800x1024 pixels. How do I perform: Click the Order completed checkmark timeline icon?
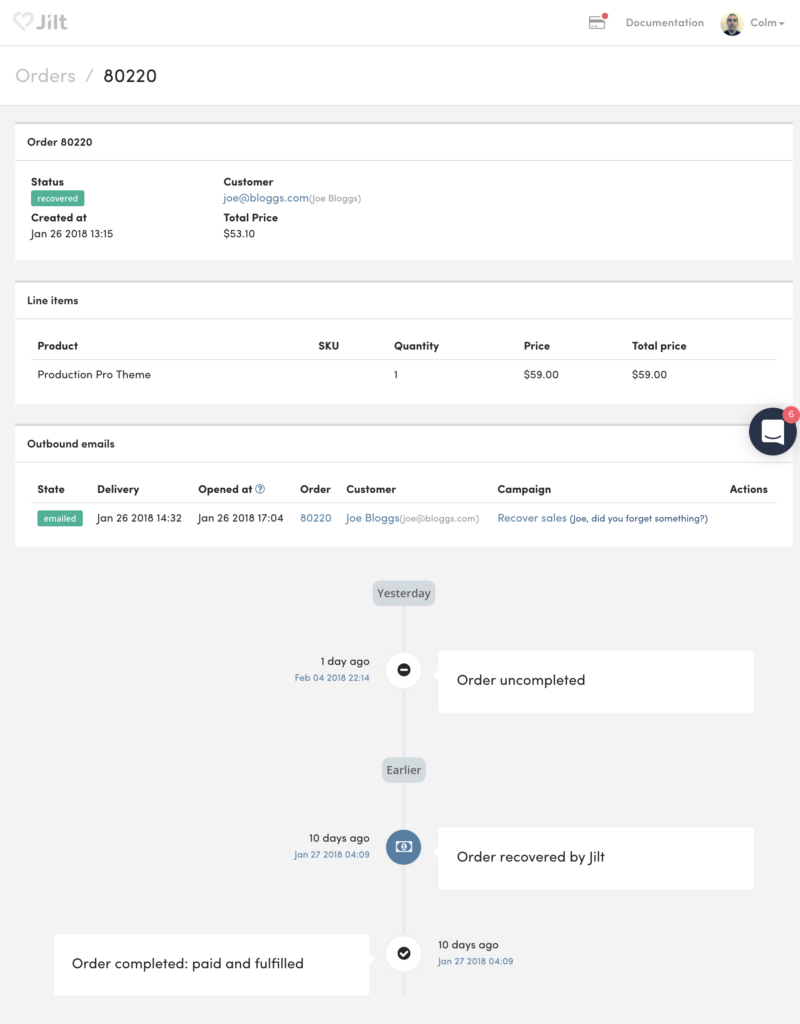point(404,953)
